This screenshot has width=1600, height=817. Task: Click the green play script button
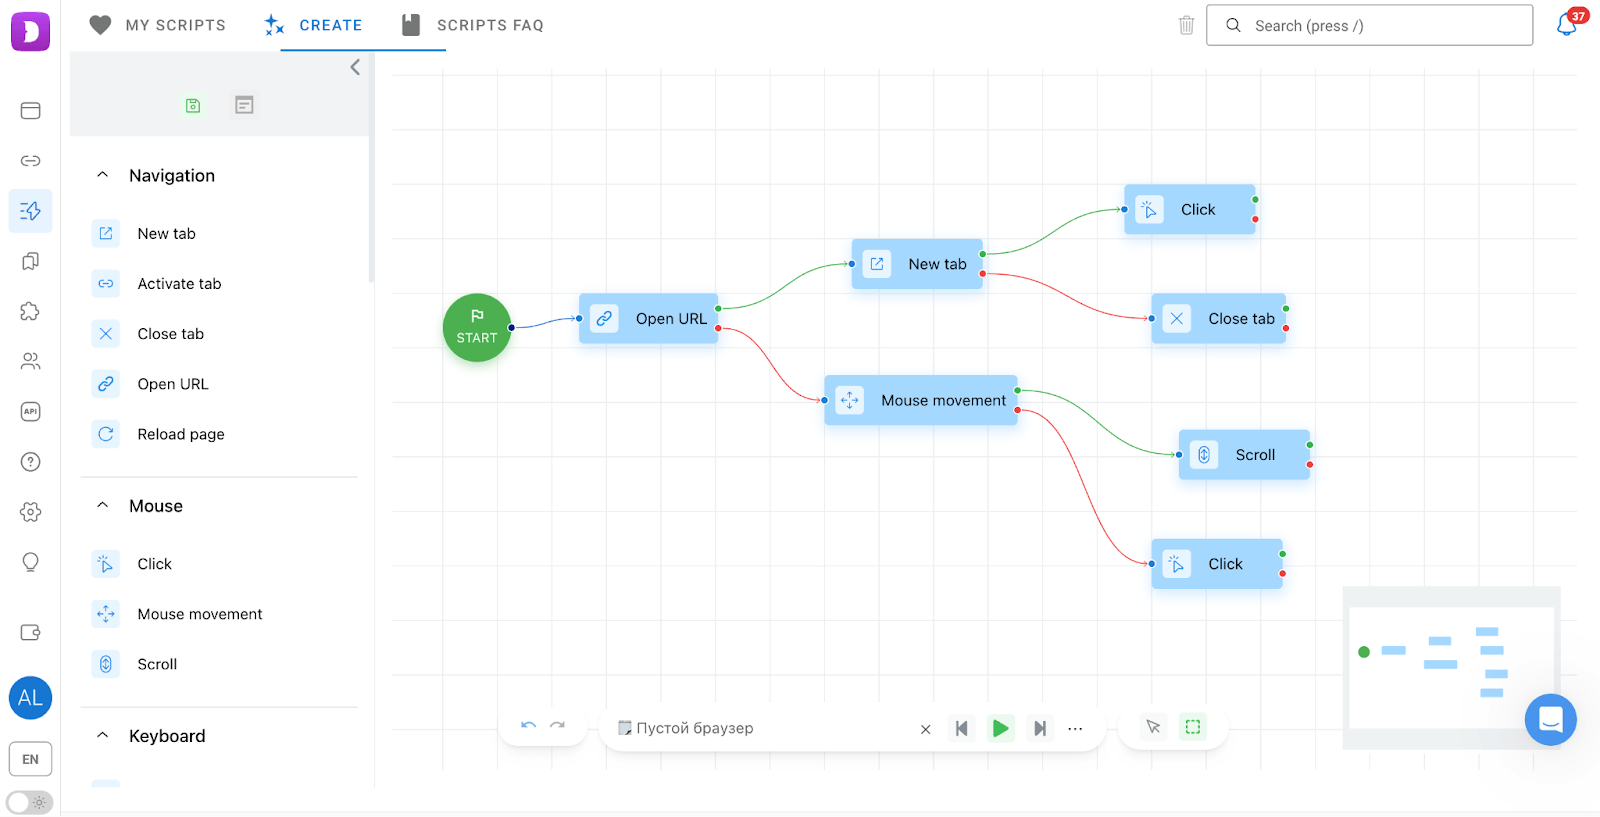pyautogui.click(x=1000, y=728)
